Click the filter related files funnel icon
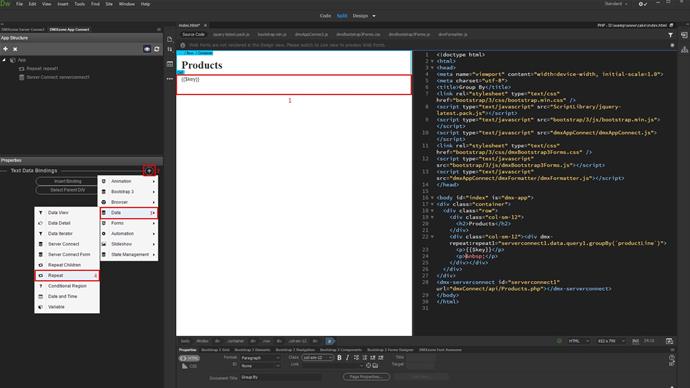The height and width of the screenshot is (388, 690). [671, 35]
